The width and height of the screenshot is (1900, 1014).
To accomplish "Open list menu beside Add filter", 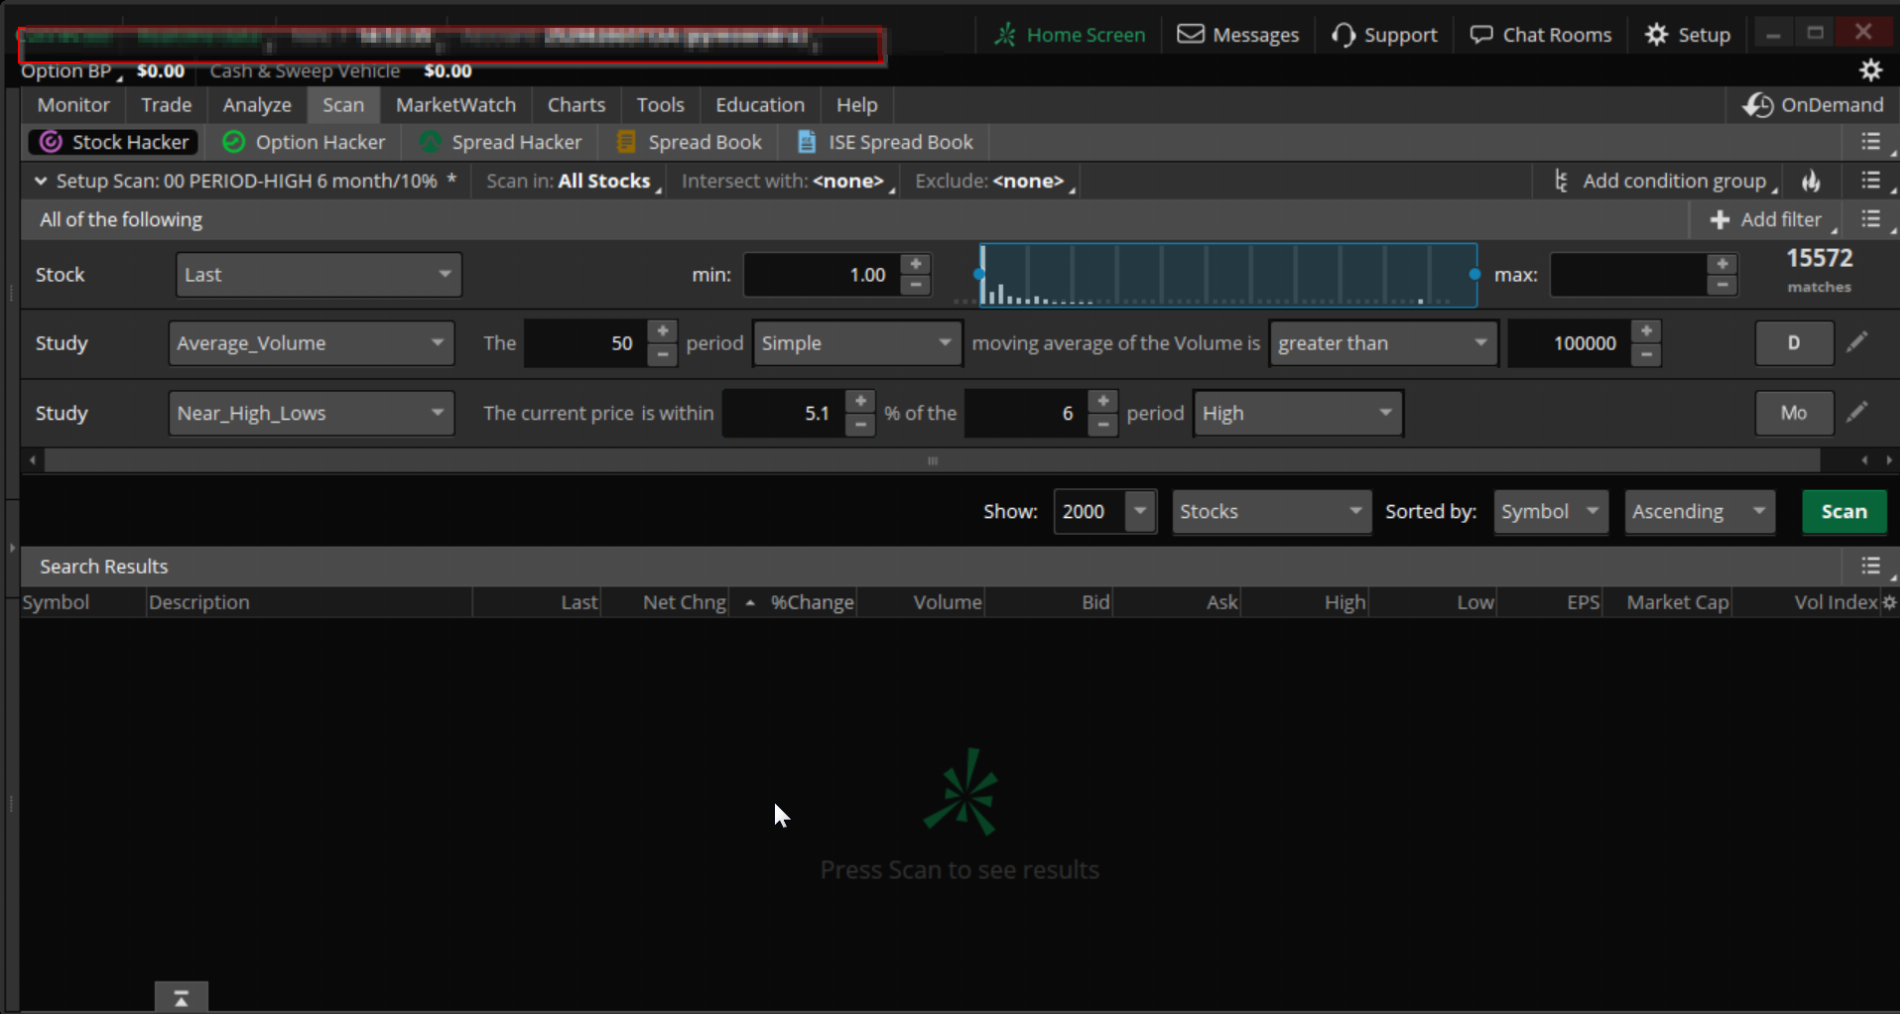I will 1871,219.
